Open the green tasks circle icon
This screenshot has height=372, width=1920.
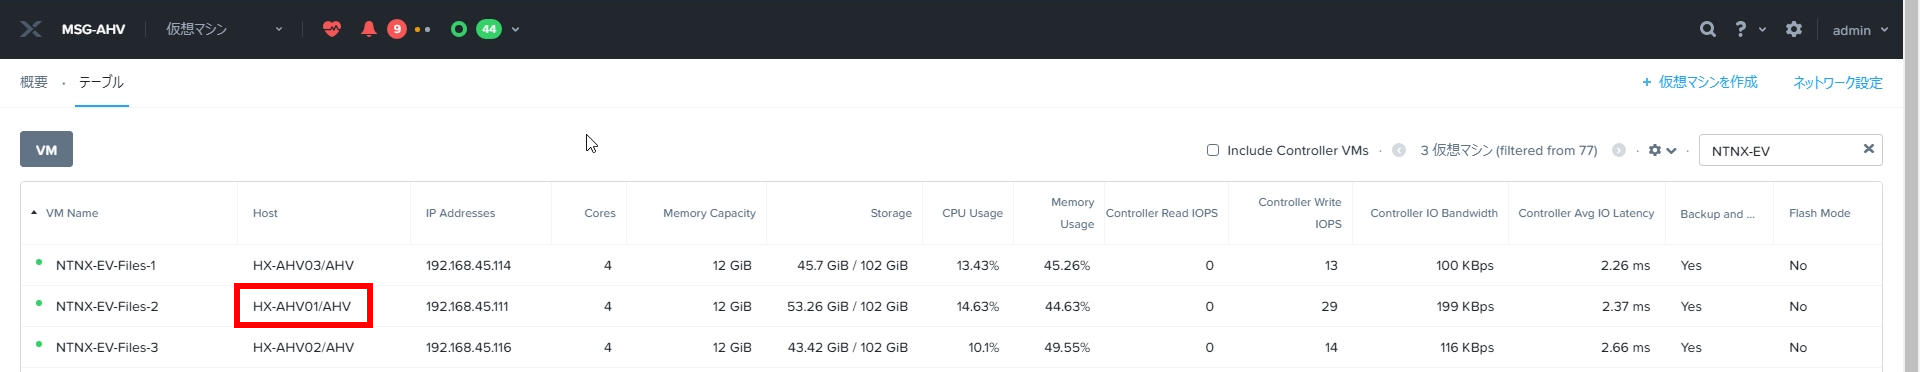coord(459,29)
